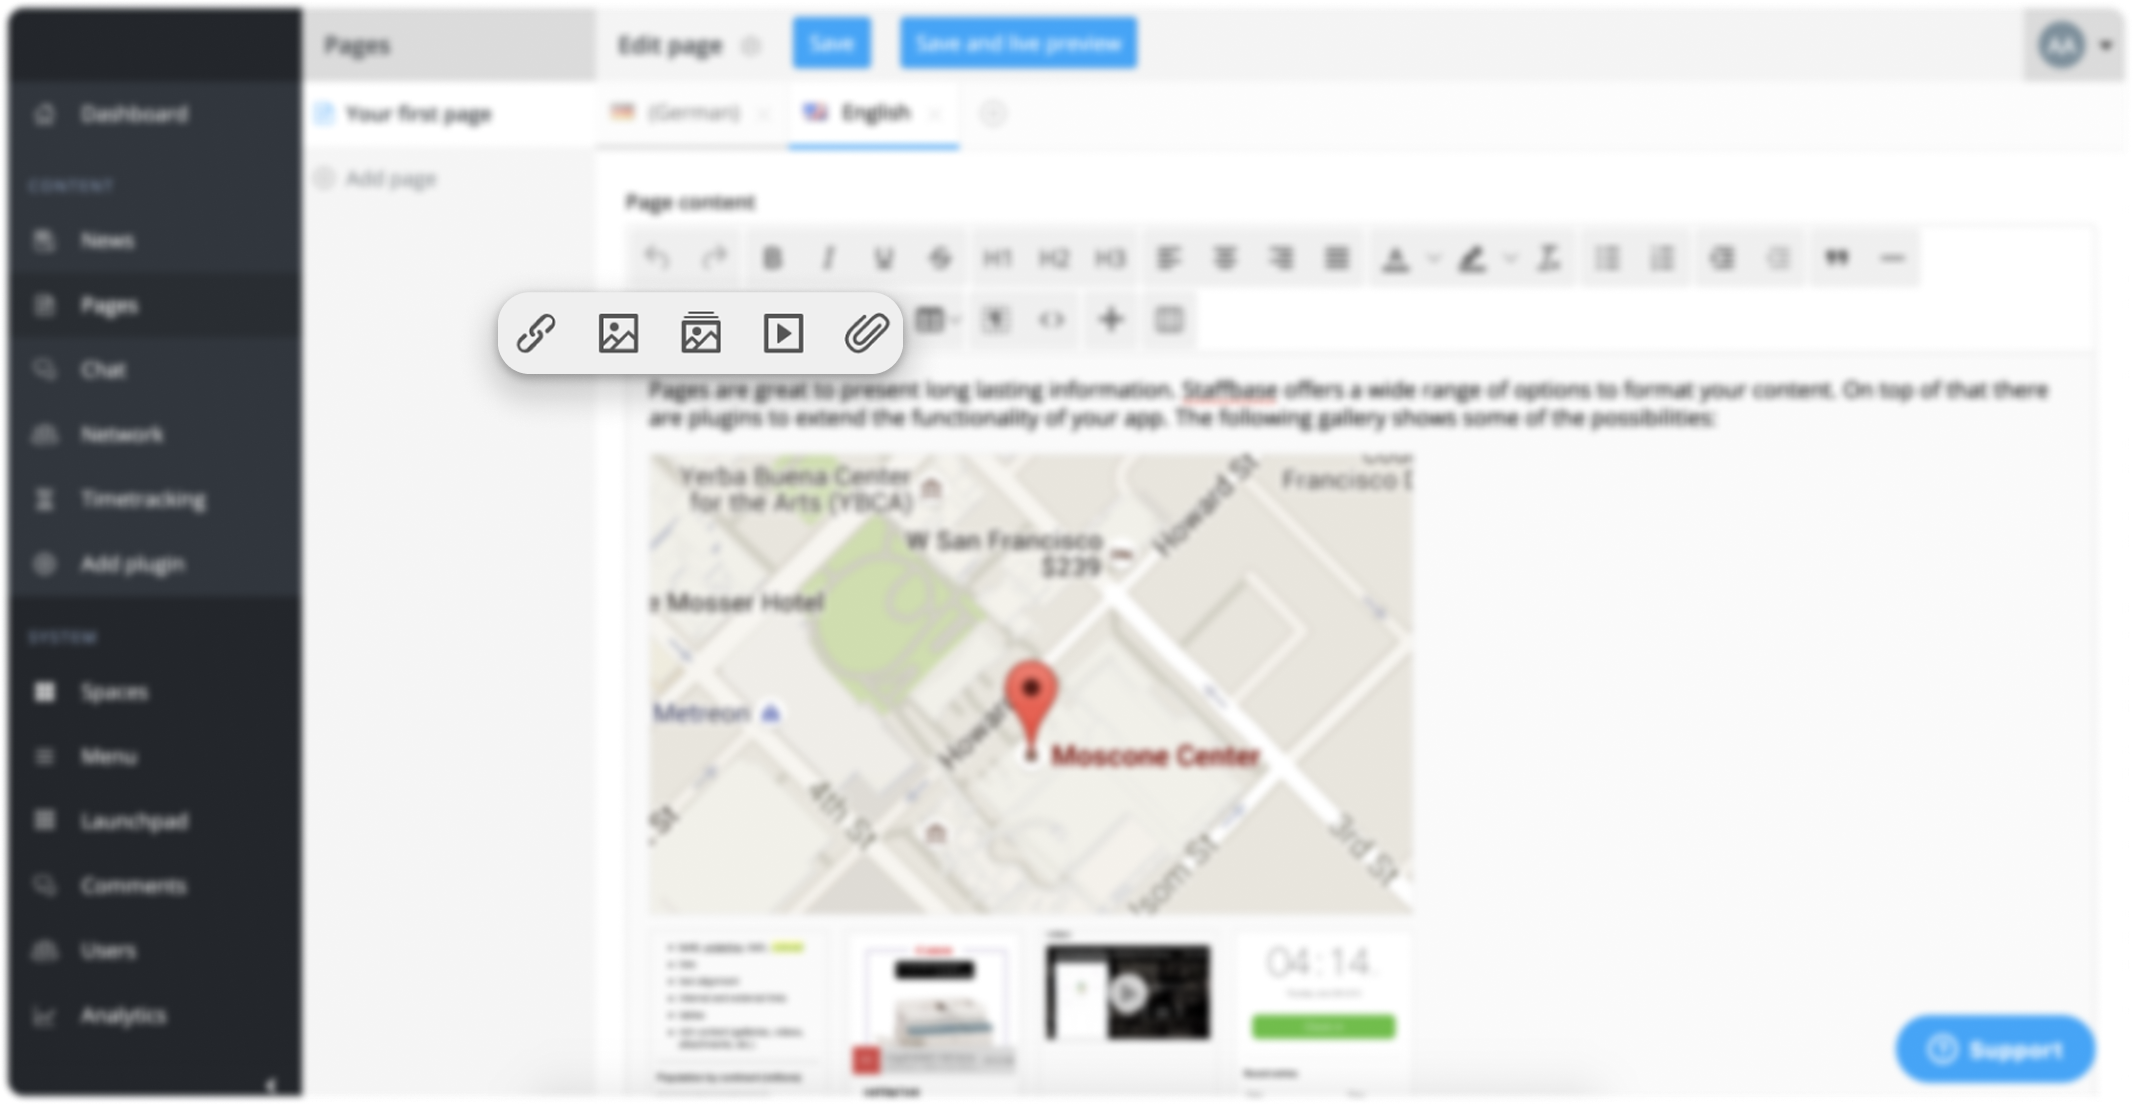Center align the text

tap(1225, 259)
